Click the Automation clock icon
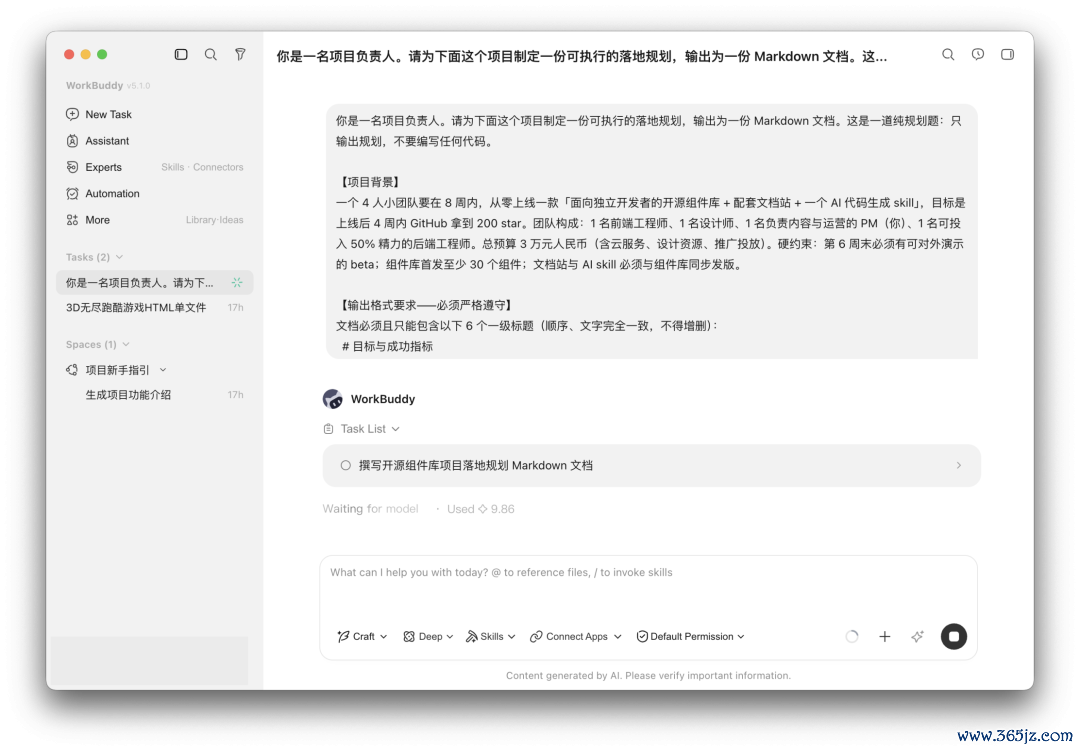The image size is (1080, 751). 72,194
